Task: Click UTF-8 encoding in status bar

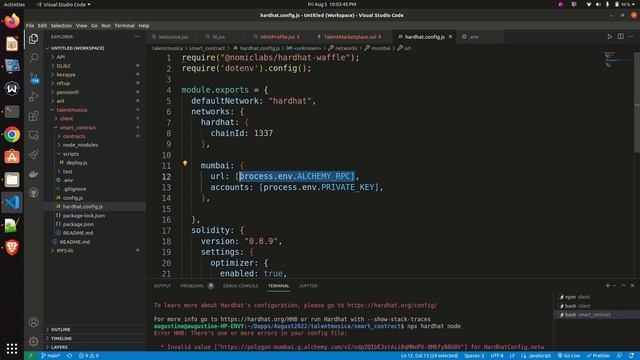Action: coord(497,356)
